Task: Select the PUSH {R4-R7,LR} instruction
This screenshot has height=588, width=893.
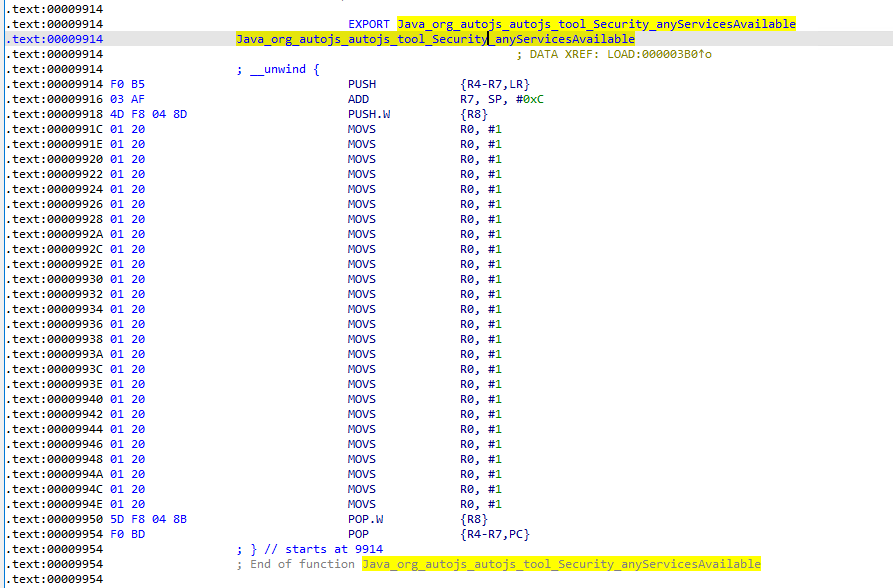Action: [362, 84]
